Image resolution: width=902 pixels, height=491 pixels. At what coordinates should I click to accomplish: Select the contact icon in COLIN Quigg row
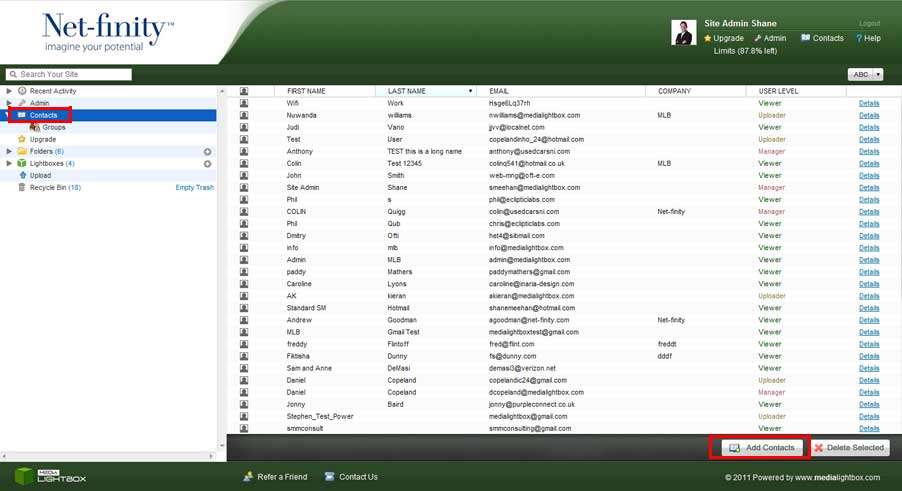coord(243,211)
